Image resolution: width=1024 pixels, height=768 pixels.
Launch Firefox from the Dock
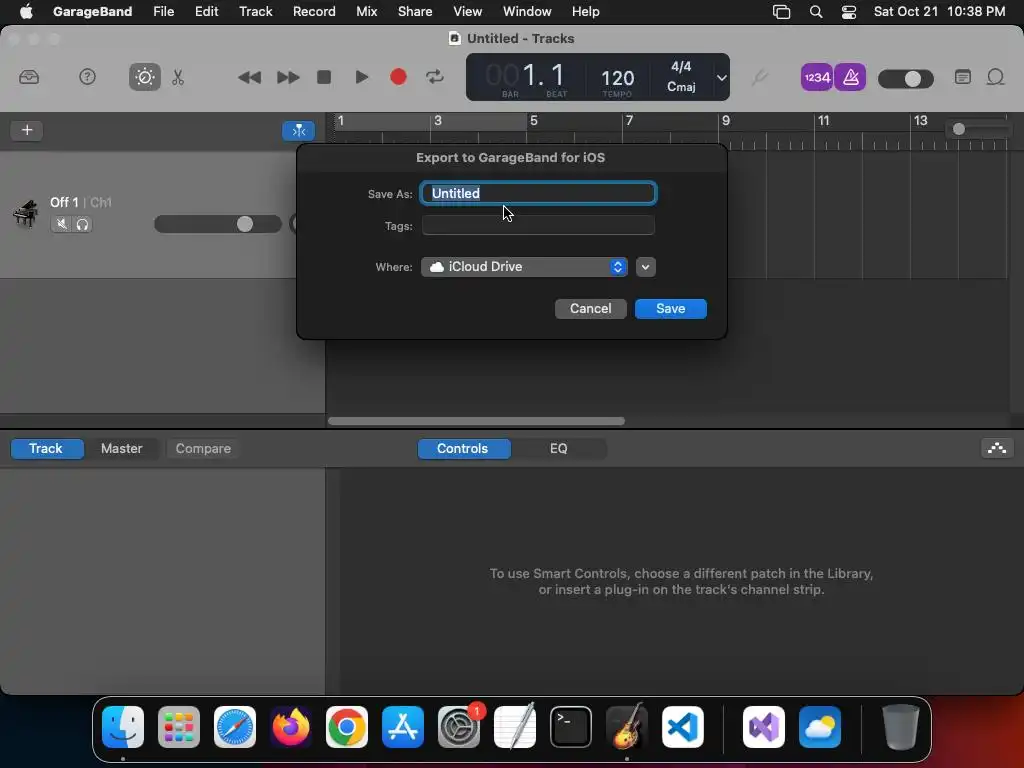pos(291,727)
